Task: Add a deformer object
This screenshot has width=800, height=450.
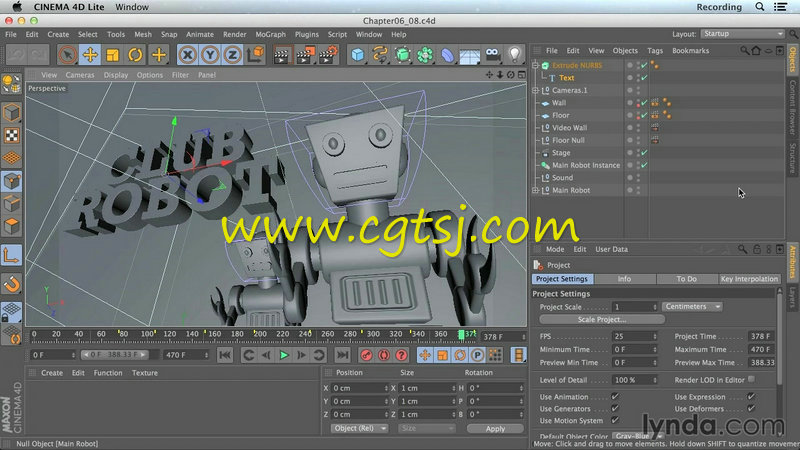Action: click(x=447, y=55)
